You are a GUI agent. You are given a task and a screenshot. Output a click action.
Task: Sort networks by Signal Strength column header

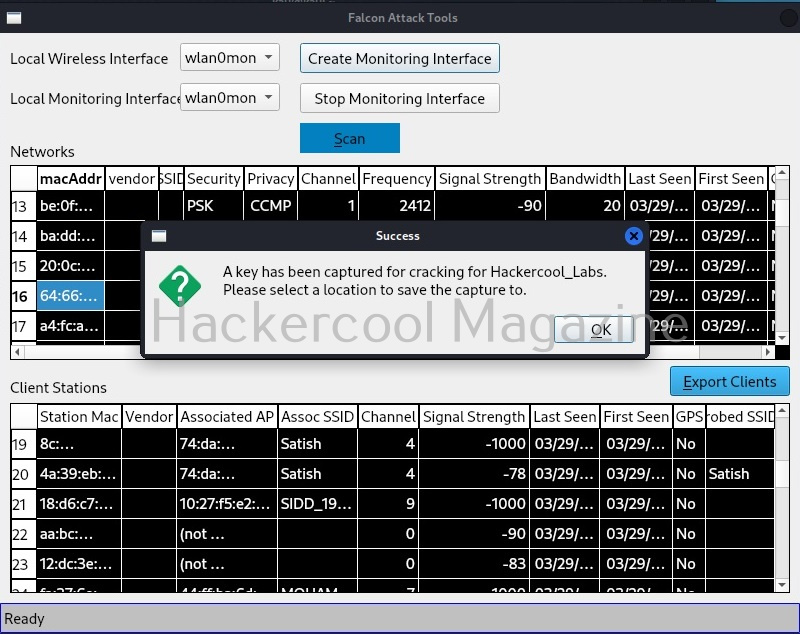(490, 179)
